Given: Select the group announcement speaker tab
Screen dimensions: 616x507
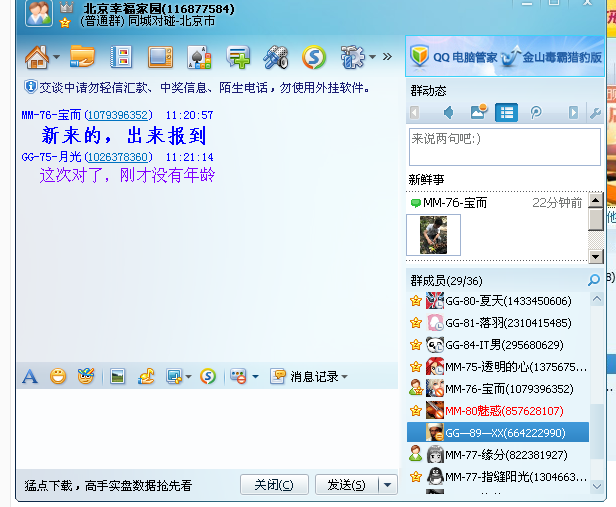Looking at the screenshot, I should 448,113.
